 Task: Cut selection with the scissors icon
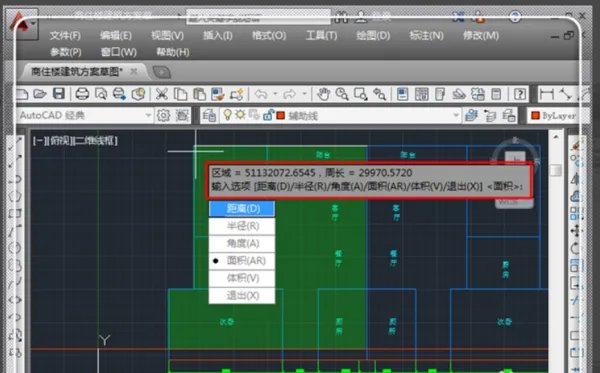[162, 94]
